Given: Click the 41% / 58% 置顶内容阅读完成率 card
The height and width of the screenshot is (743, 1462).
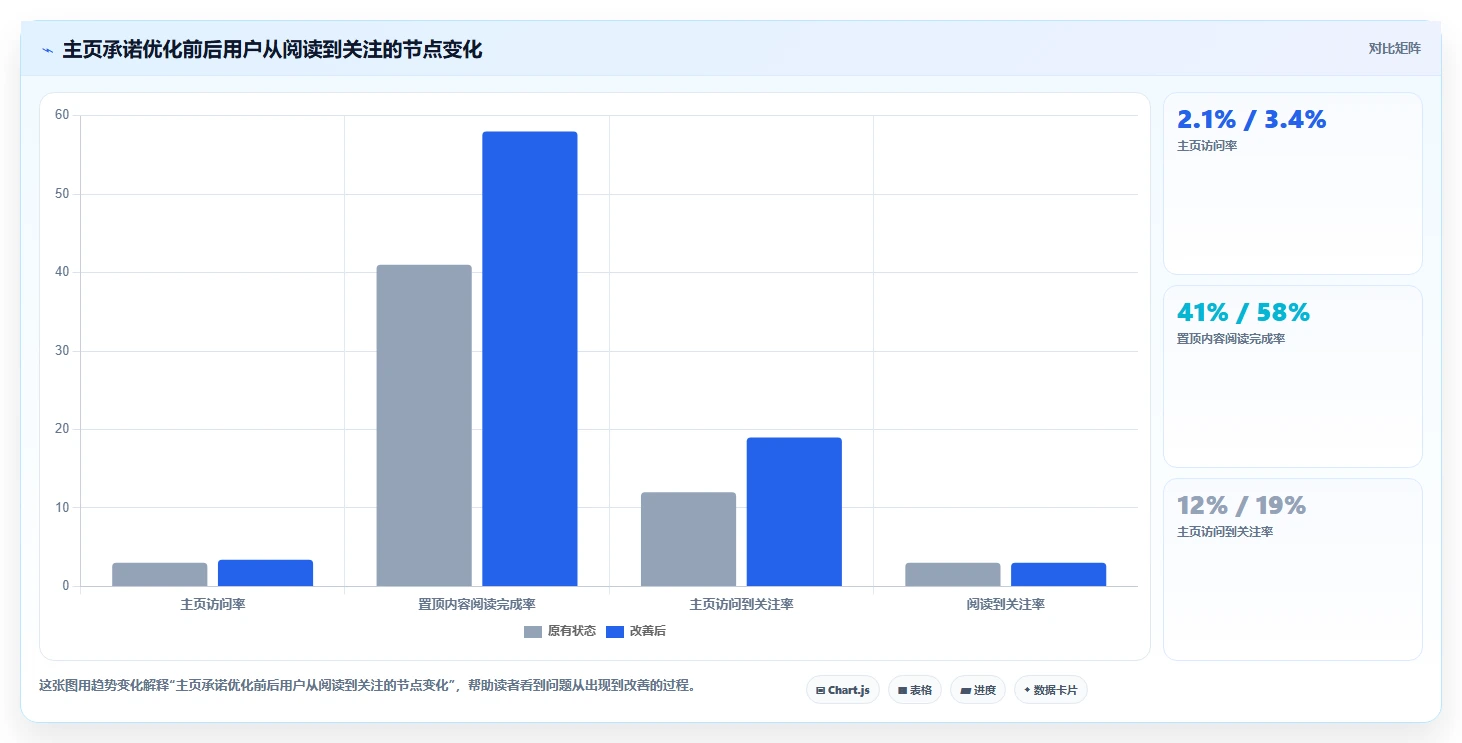Looking at the screenshot, I should pyautogui.click(x=1292, y=376).
